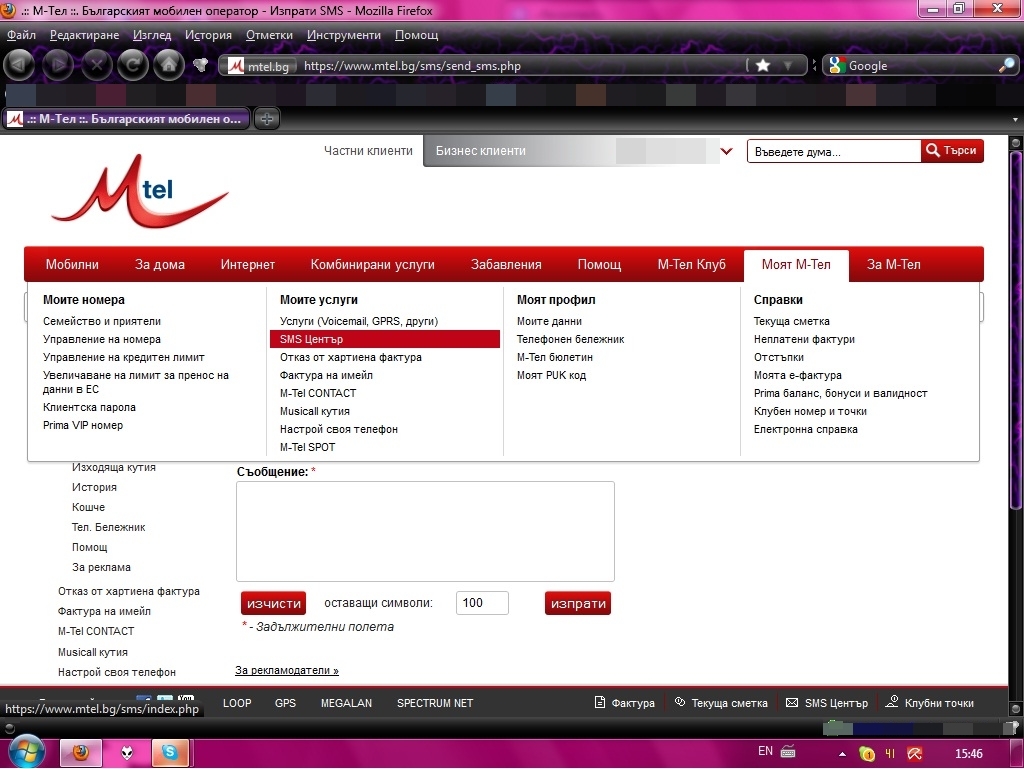Viewport: 1024px width, 769px height.
Task: Click the Firefox taskbar icon
Action: [x=81, y=753]
